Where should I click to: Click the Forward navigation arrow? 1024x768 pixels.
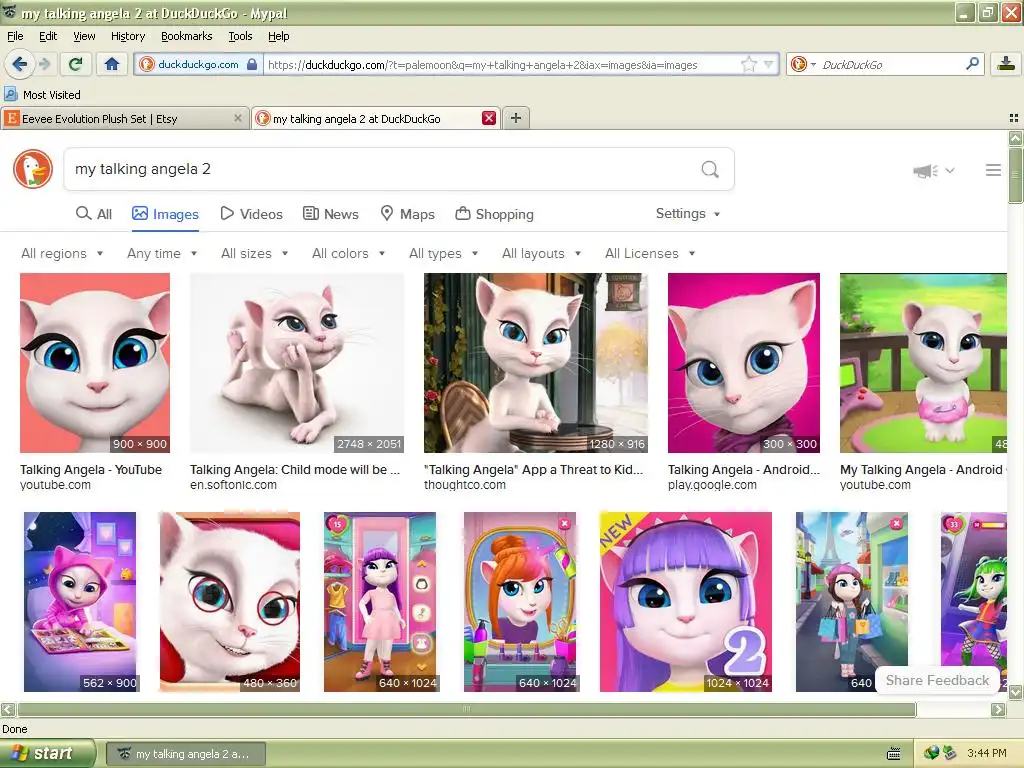point(44,64)
